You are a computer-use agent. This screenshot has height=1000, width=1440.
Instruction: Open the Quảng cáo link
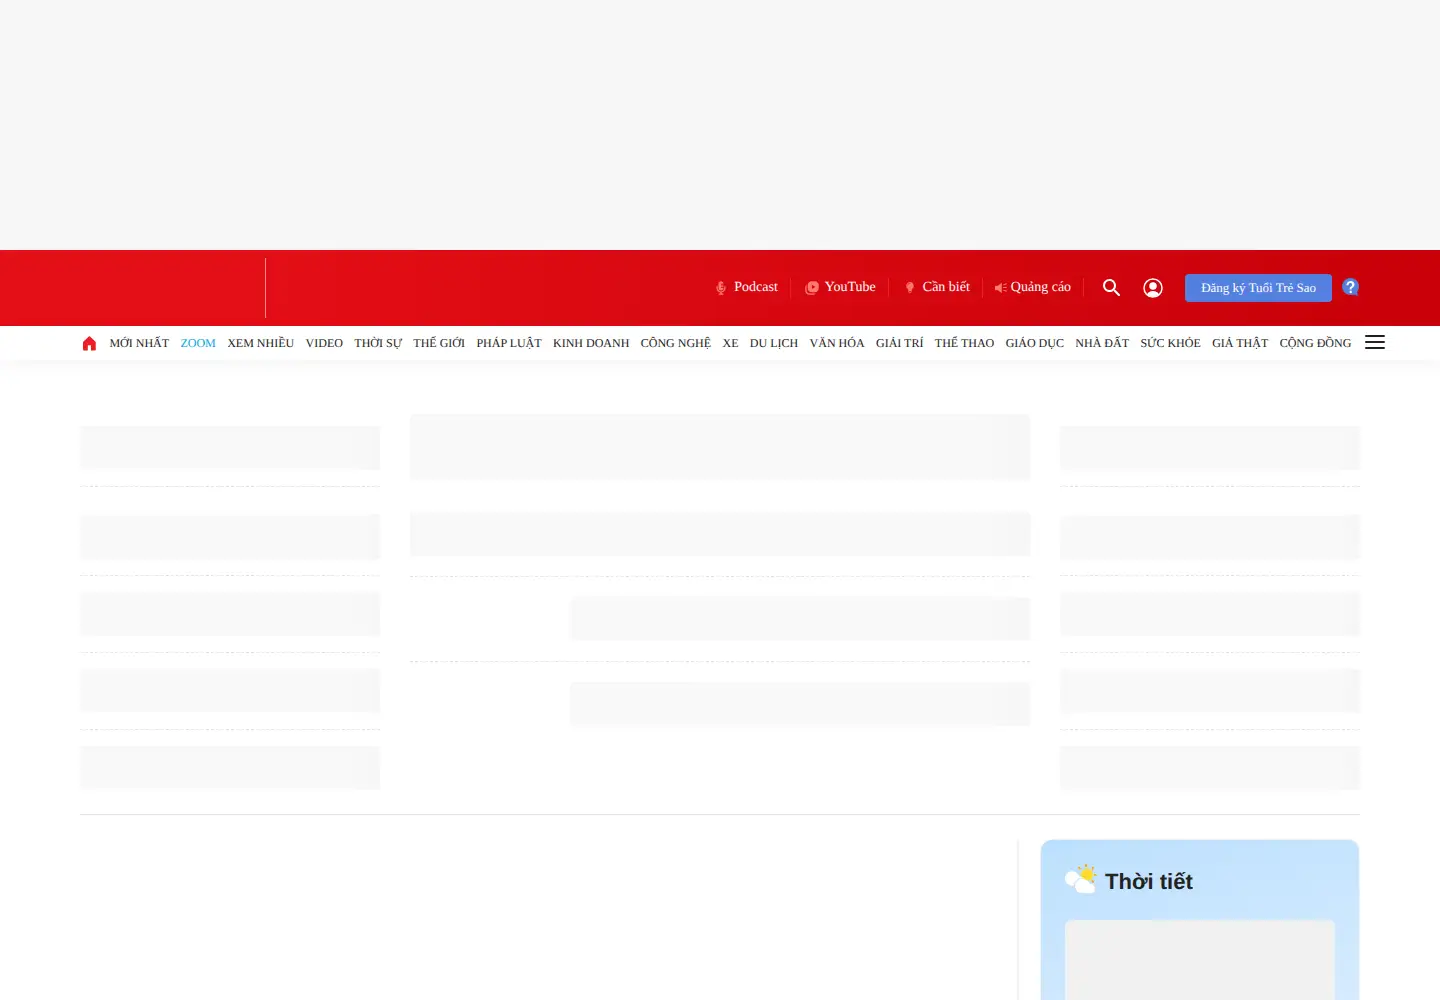(x=1033, y=287)
